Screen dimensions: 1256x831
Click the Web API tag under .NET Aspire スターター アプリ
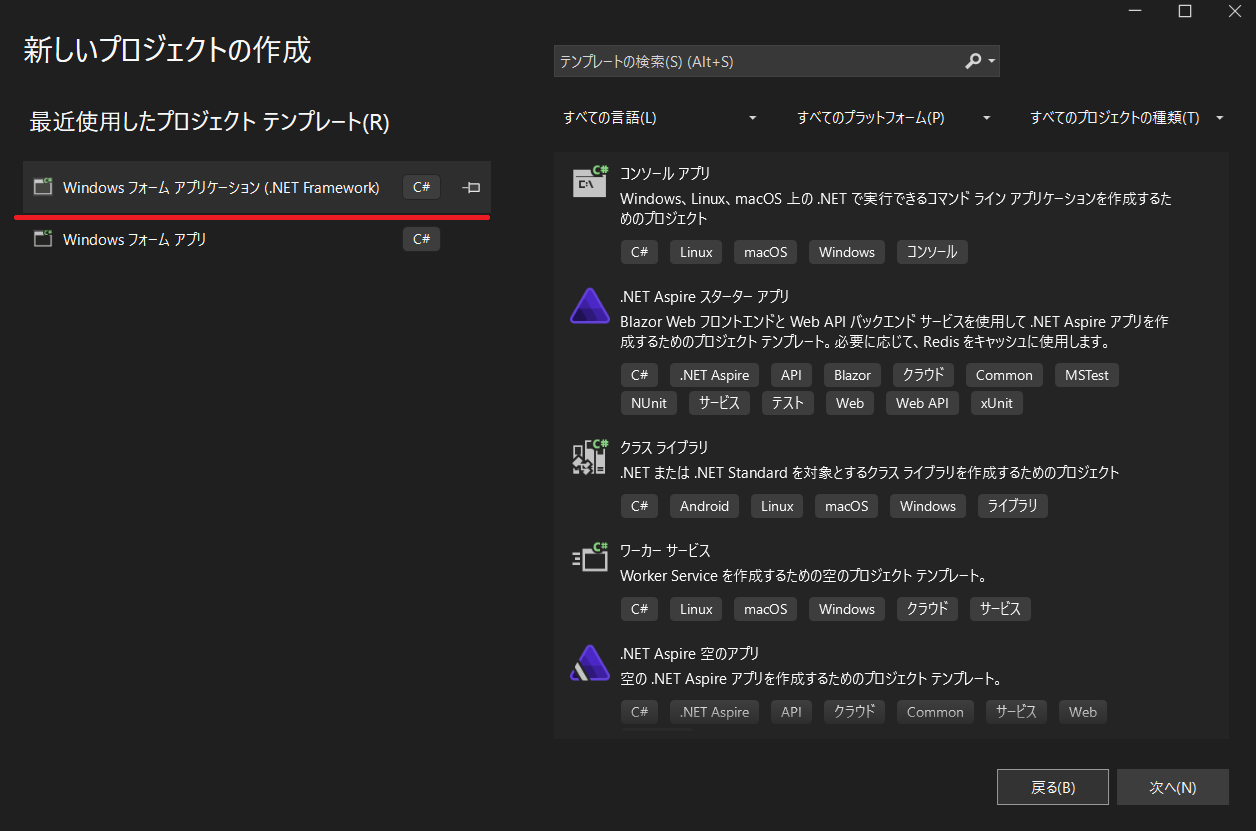[921, 403]
